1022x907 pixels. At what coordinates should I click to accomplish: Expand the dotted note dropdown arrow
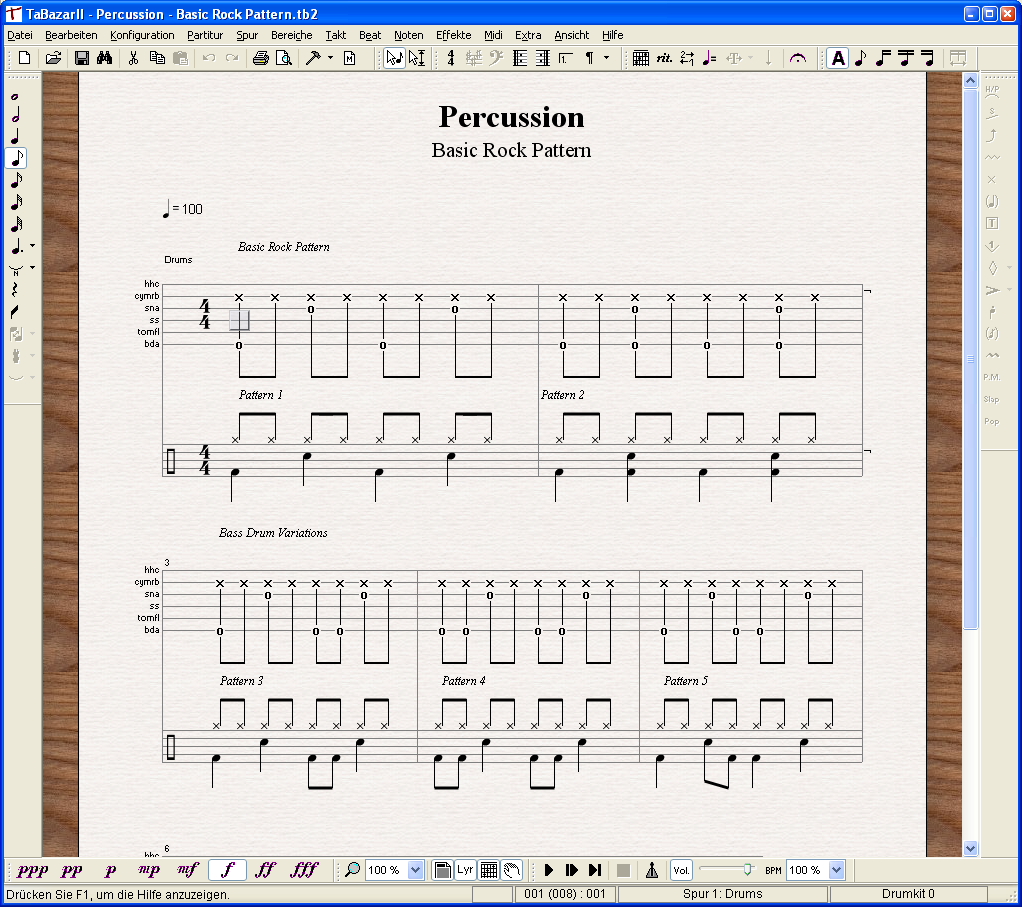coord(33,246)
